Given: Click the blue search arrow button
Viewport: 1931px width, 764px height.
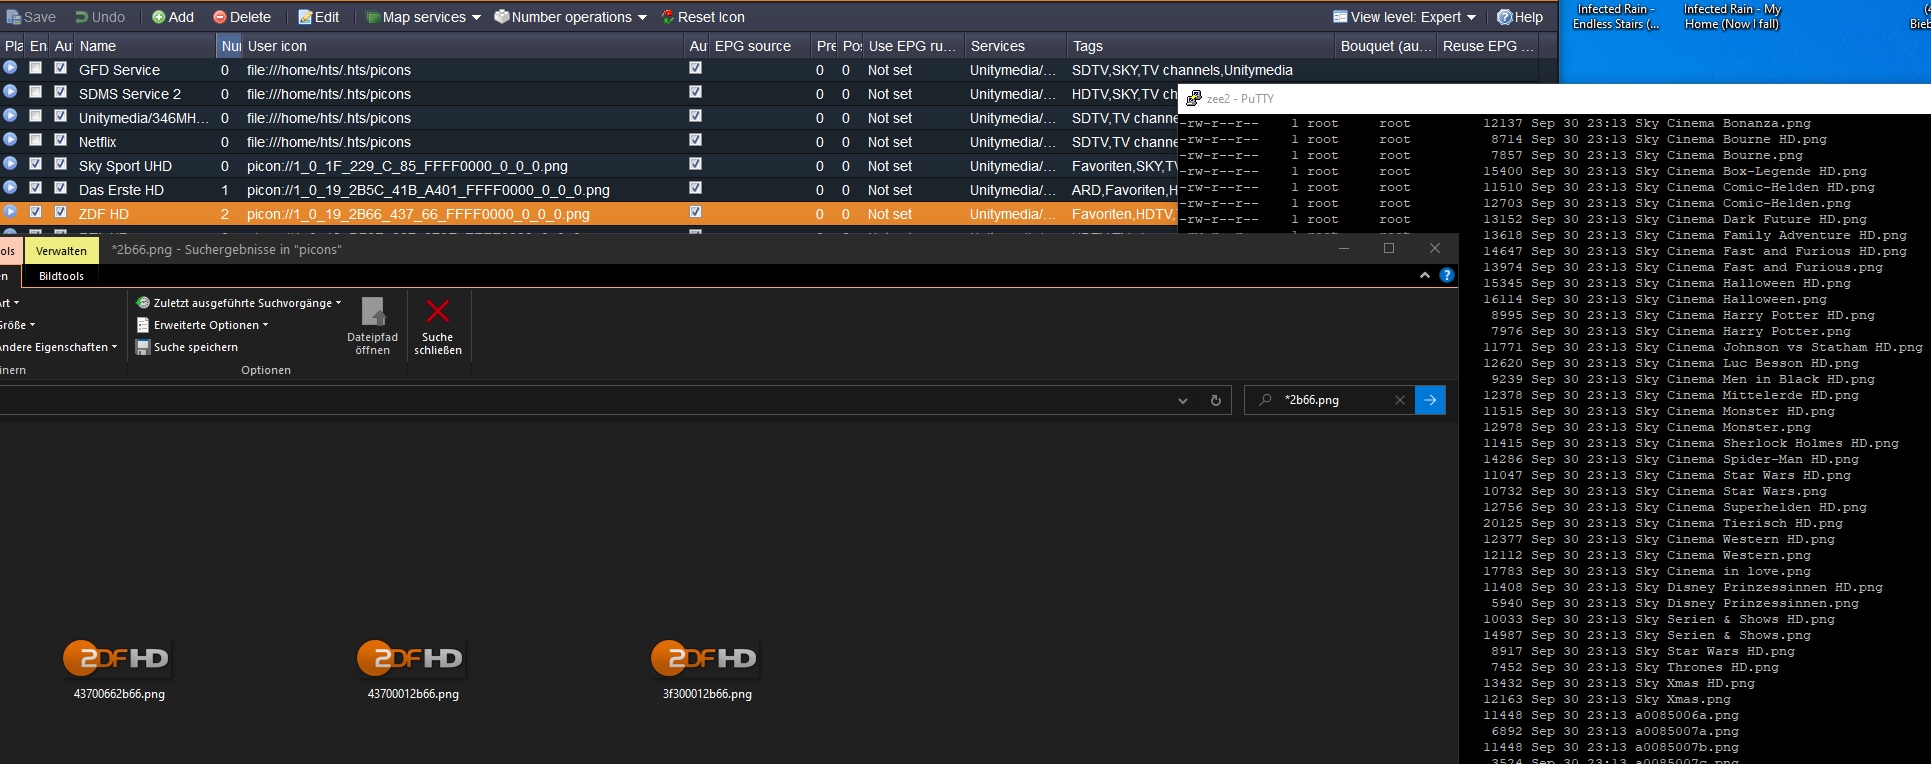Looking at the screenshot, I should 1430,400.
